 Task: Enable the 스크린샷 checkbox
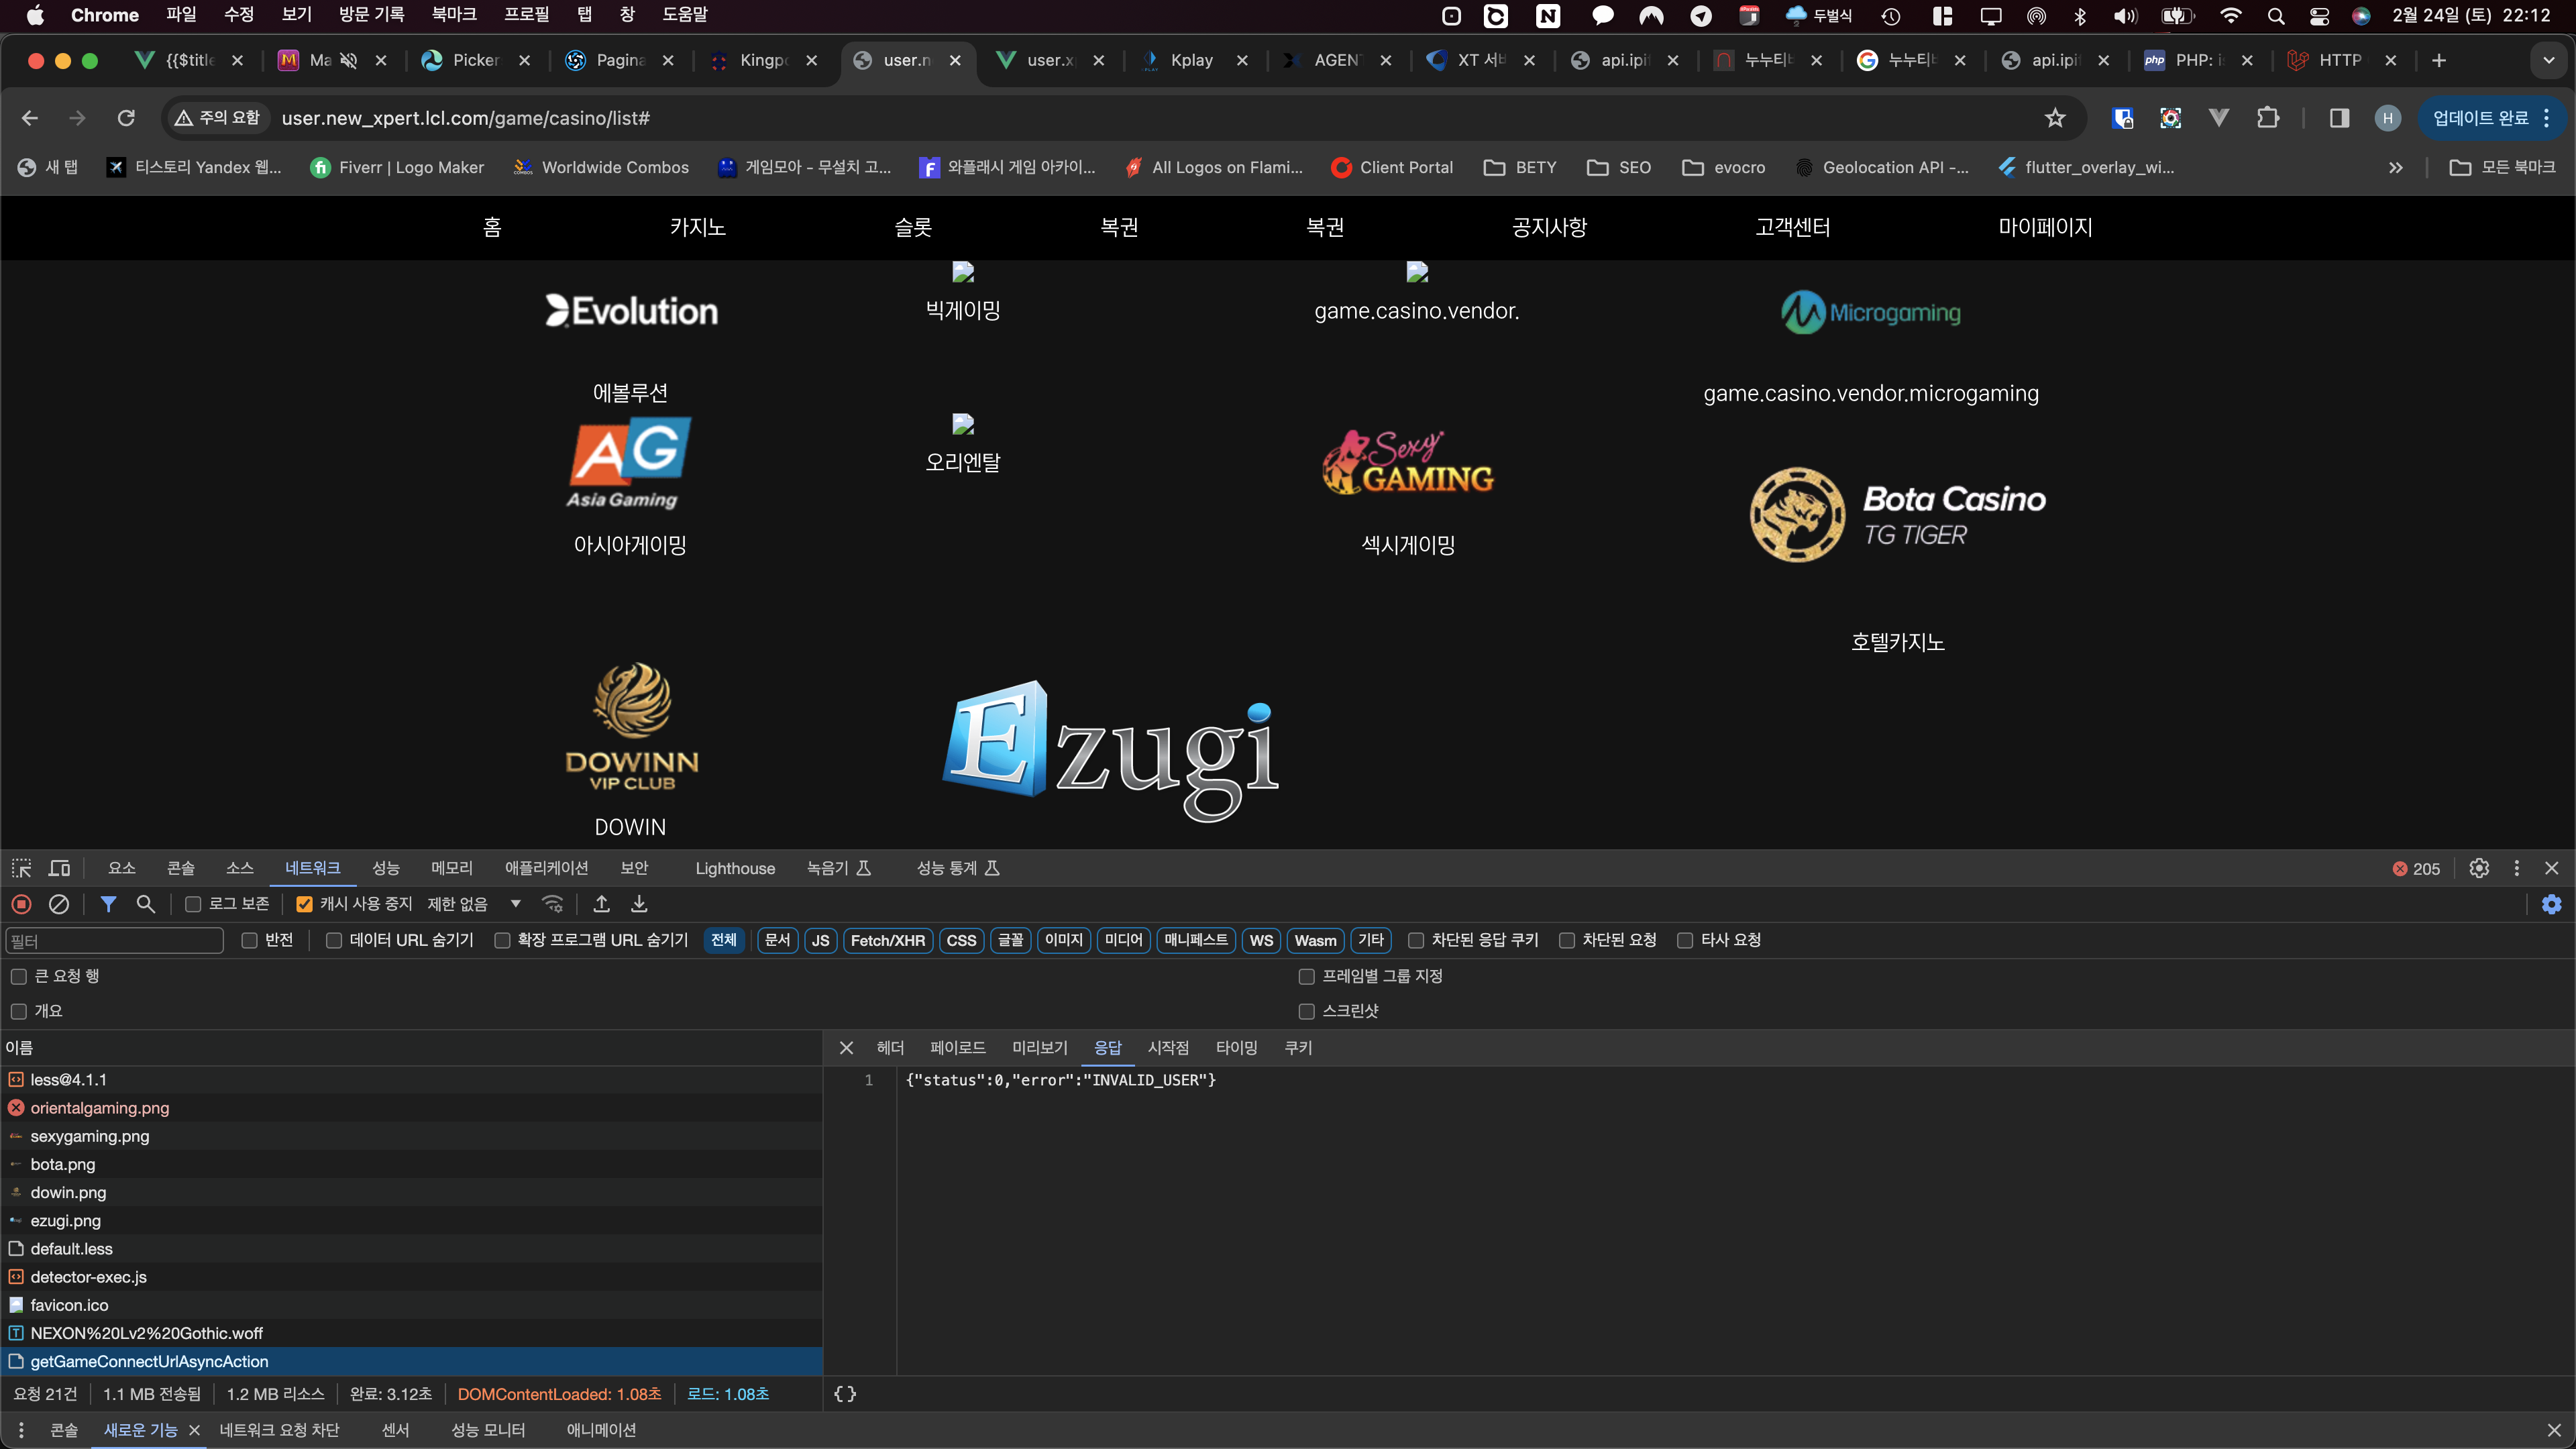coord(1306,1012)
